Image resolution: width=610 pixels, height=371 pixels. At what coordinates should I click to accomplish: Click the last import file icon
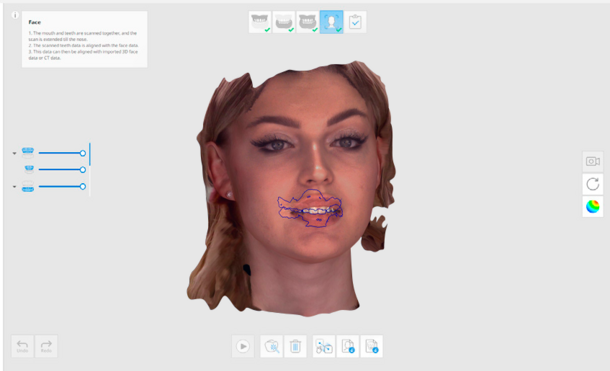coord(372,346)
